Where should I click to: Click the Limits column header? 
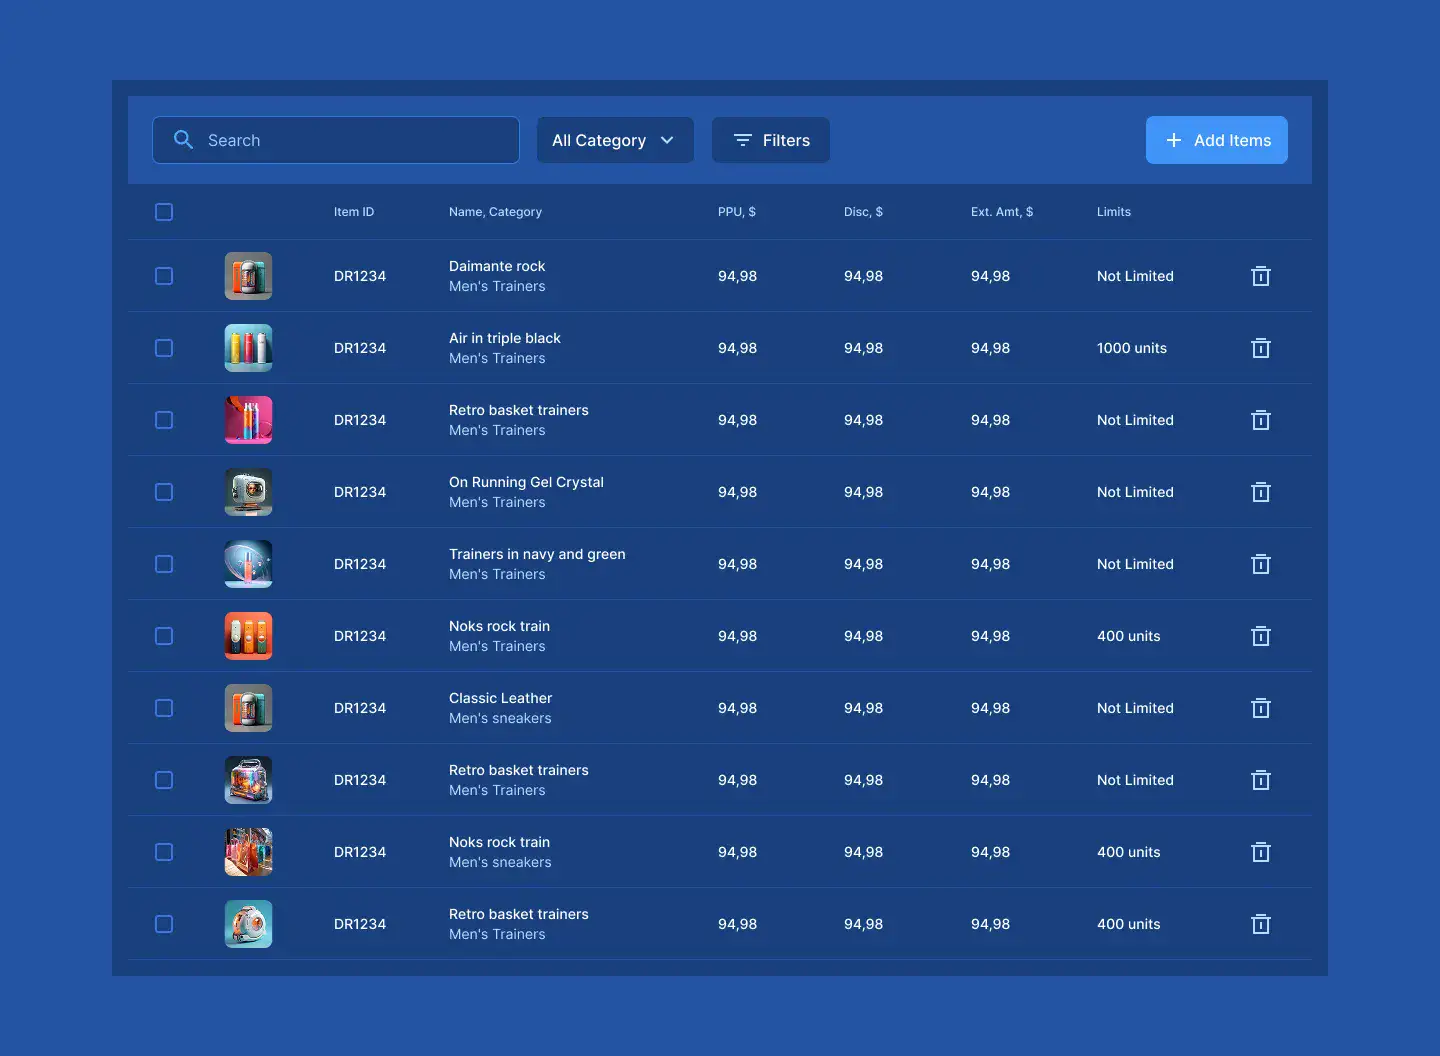pos(1114,212)
